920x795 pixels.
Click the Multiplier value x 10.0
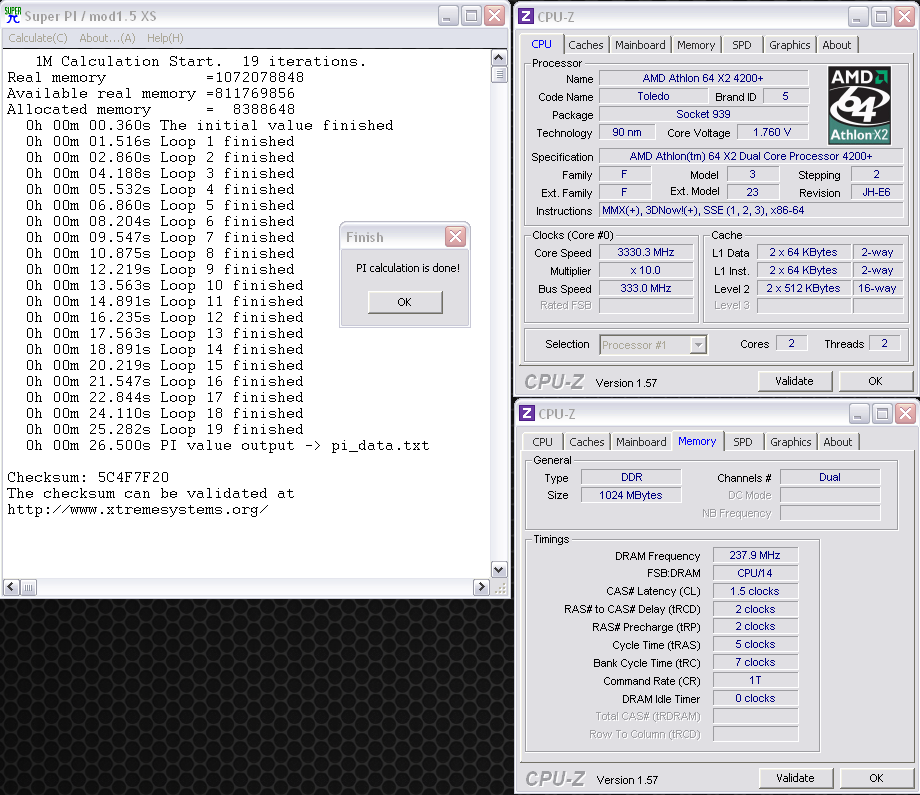646,270
